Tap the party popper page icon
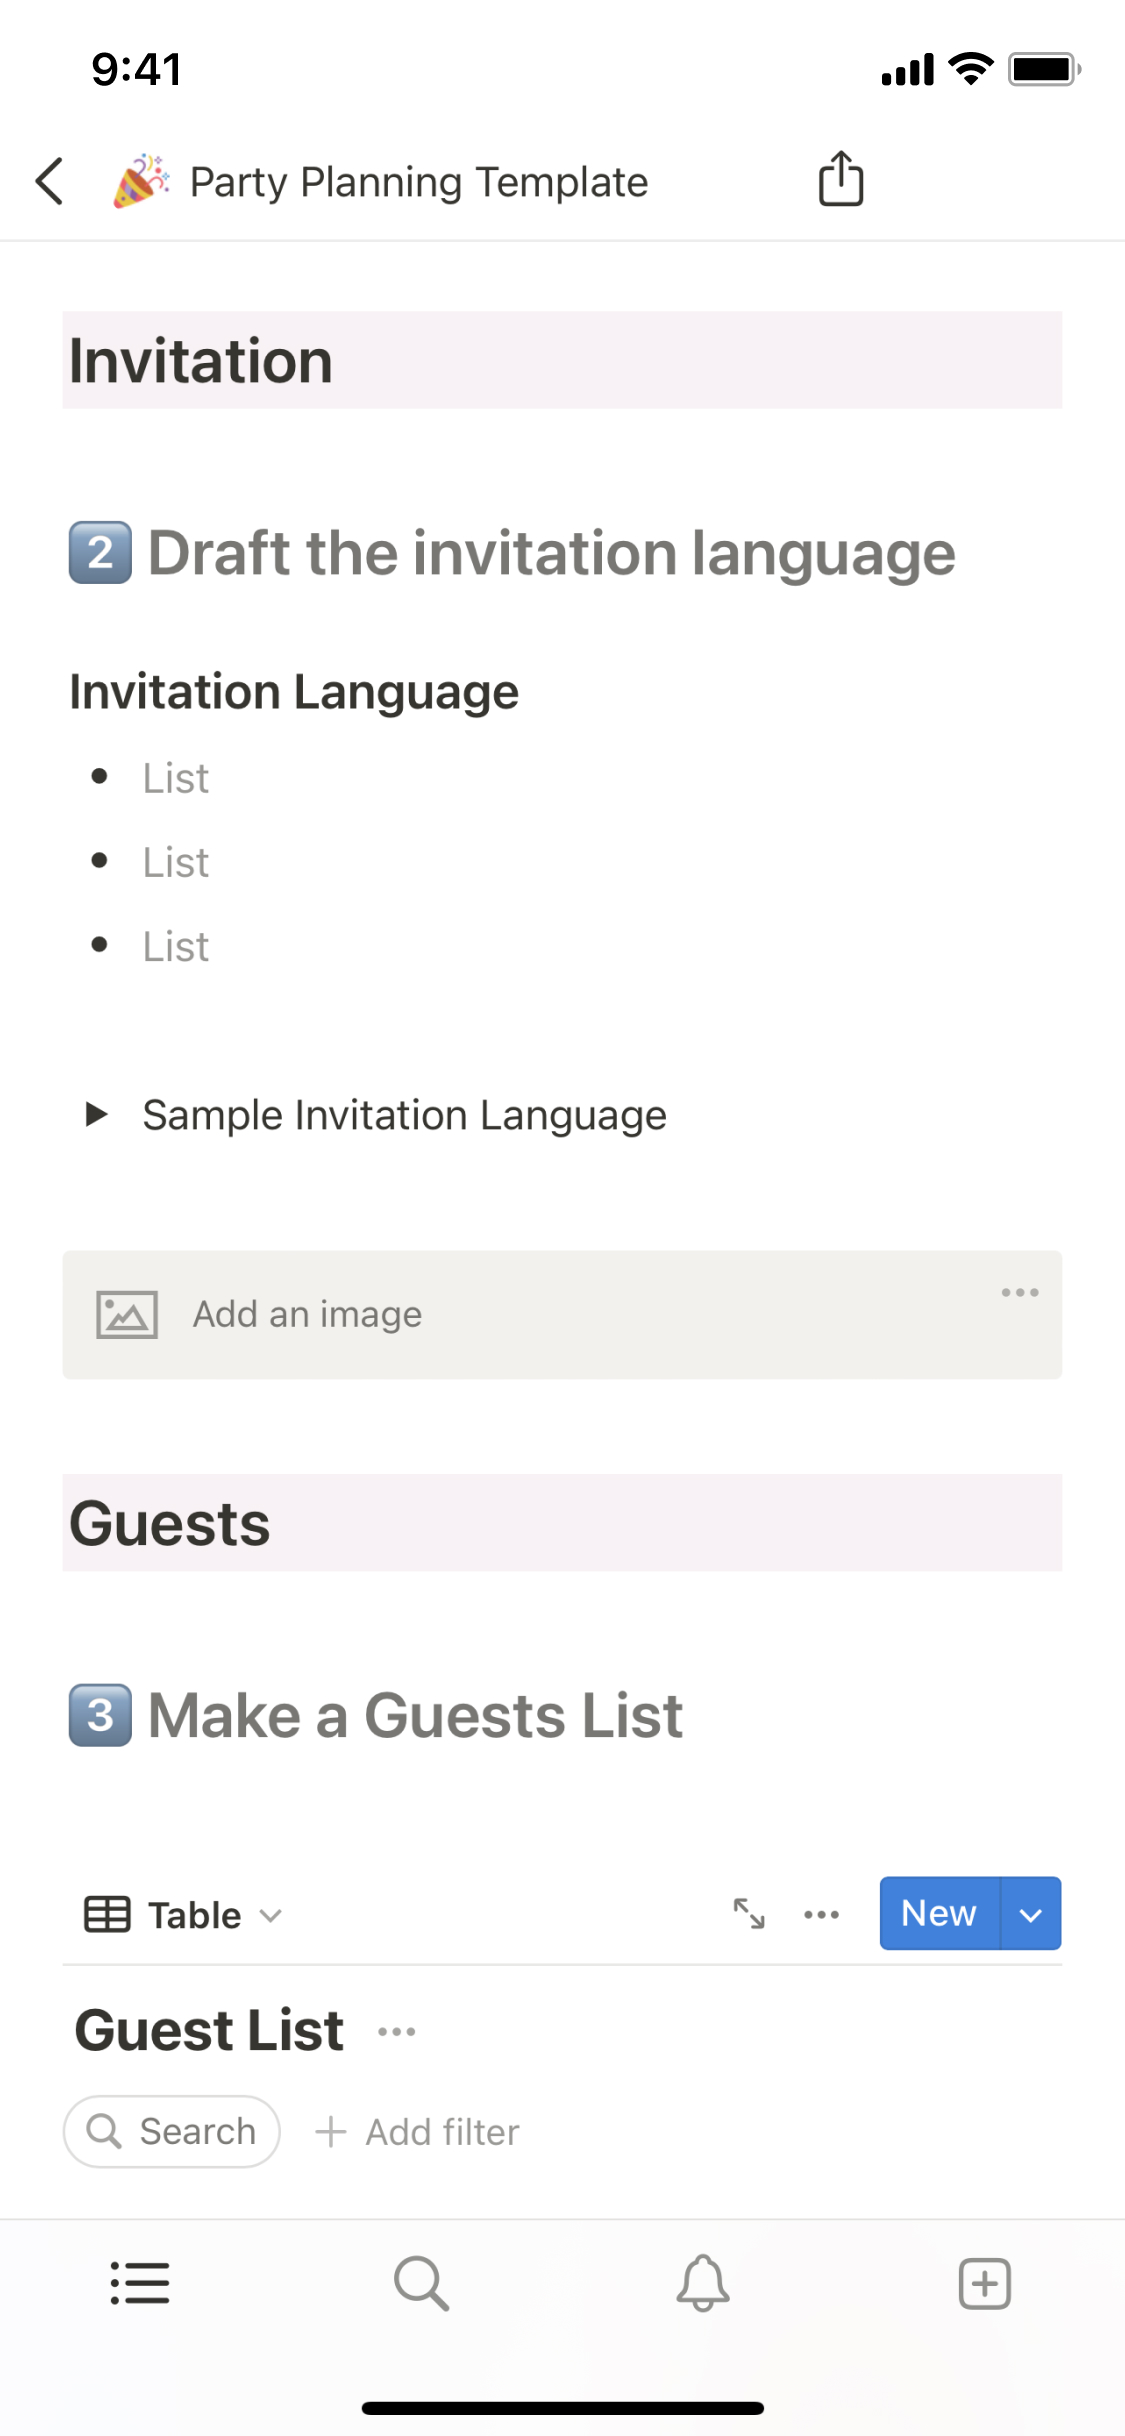Image resolution: width=1125 pixels, height=2436 pixels. pos(141,181)
